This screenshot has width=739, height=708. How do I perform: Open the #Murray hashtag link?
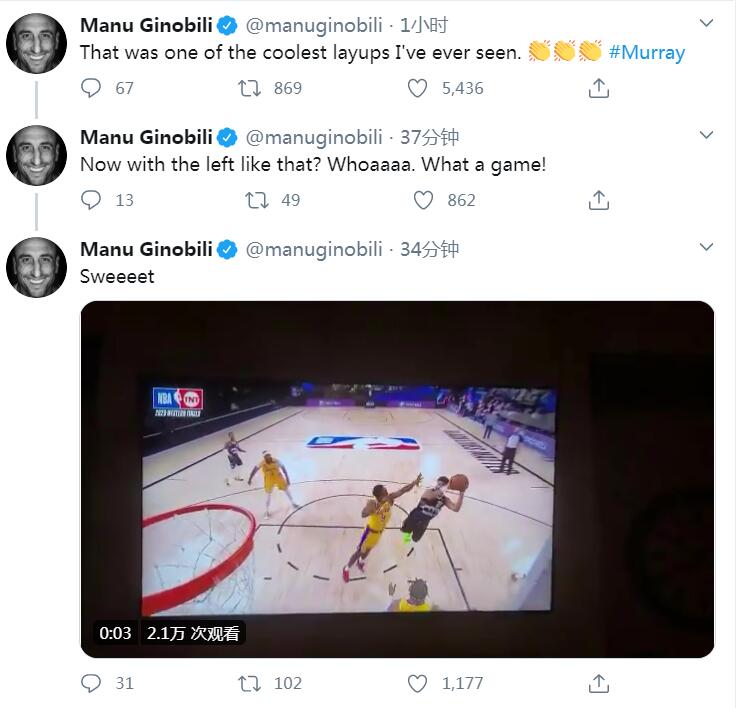(647, 52)
